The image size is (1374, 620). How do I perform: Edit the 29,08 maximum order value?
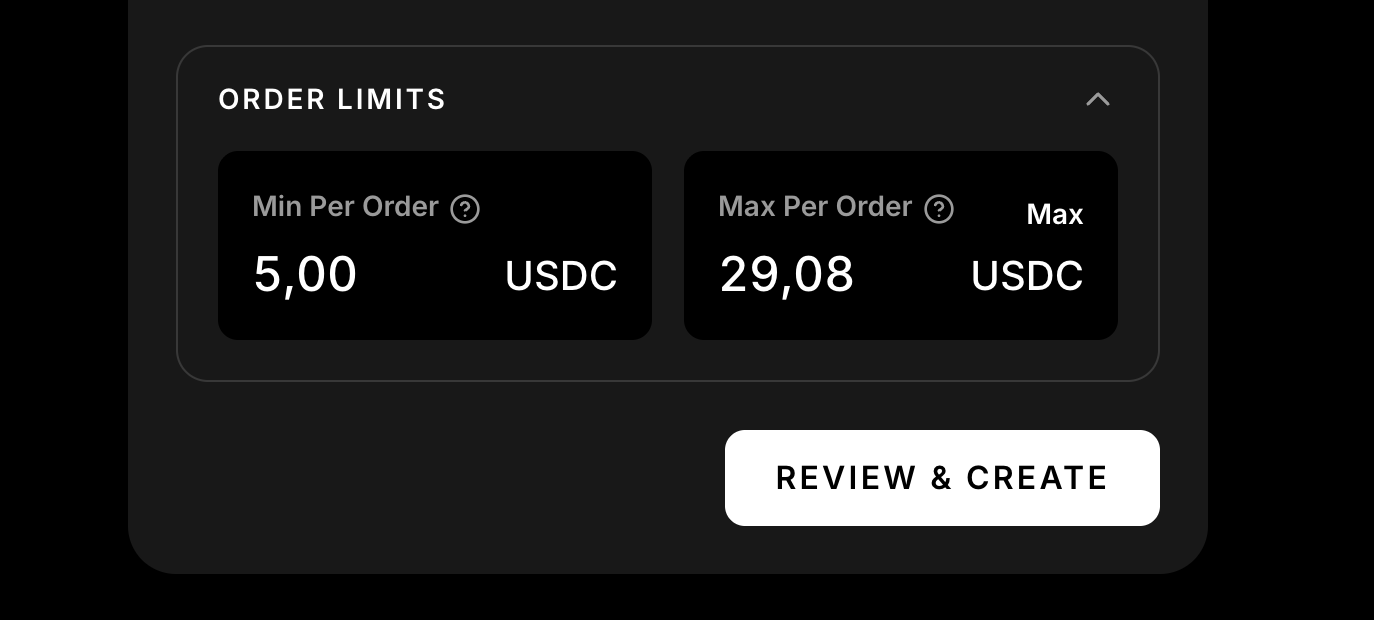click(787, 274)
